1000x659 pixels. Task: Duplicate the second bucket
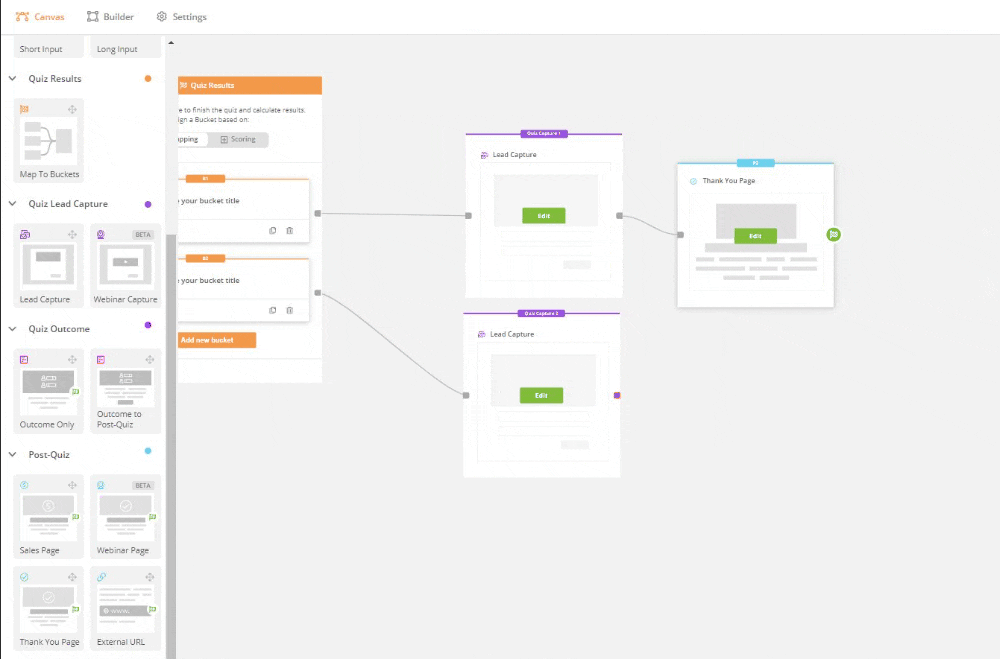pyautogui.click(x=272, y=310)
